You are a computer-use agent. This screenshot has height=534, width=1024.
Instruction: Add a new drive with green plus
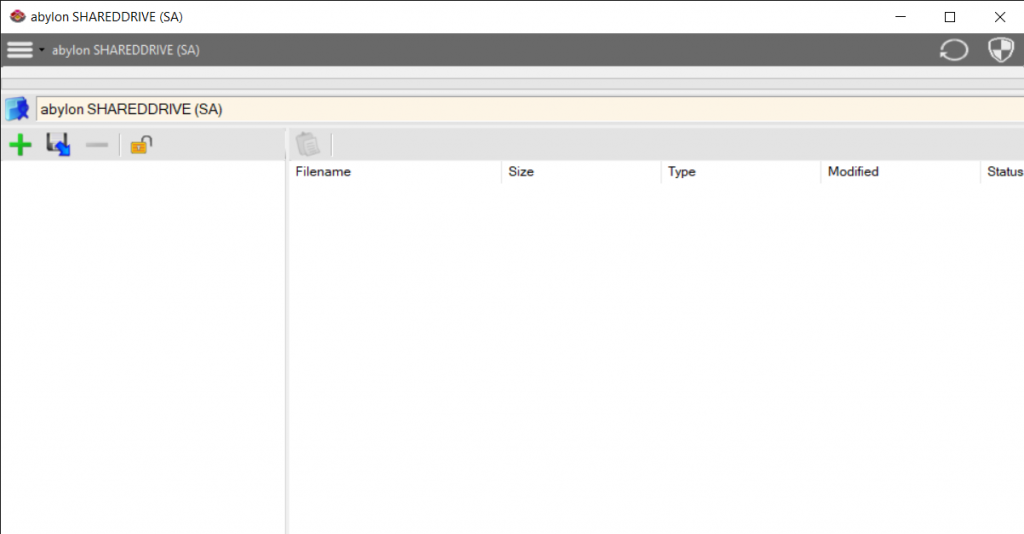coord(20,144)
